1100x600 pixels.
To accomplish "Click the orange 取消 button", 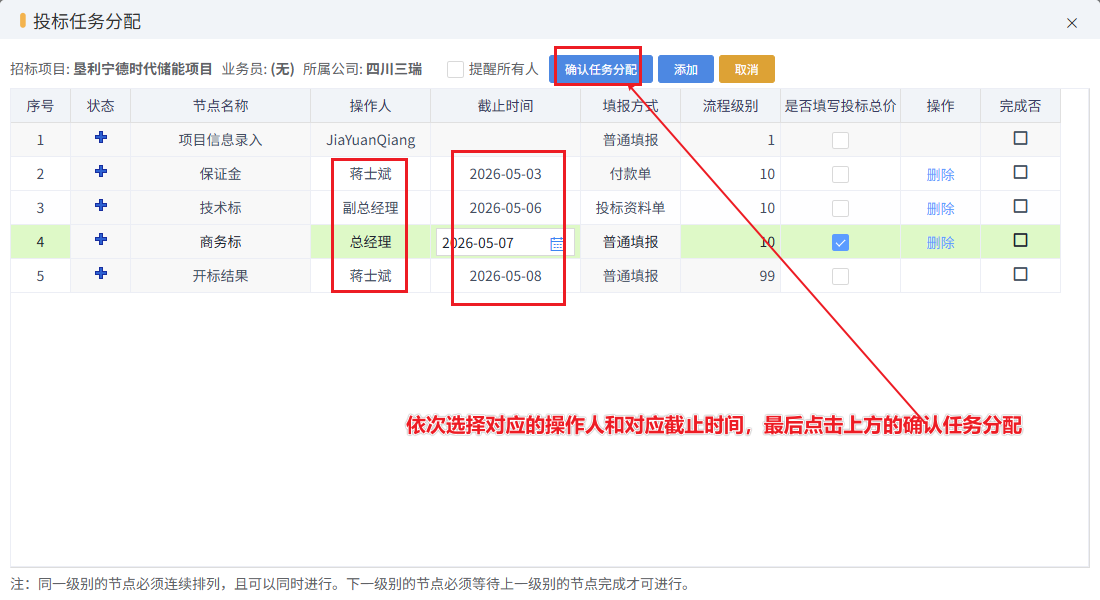I will [746, 69].
